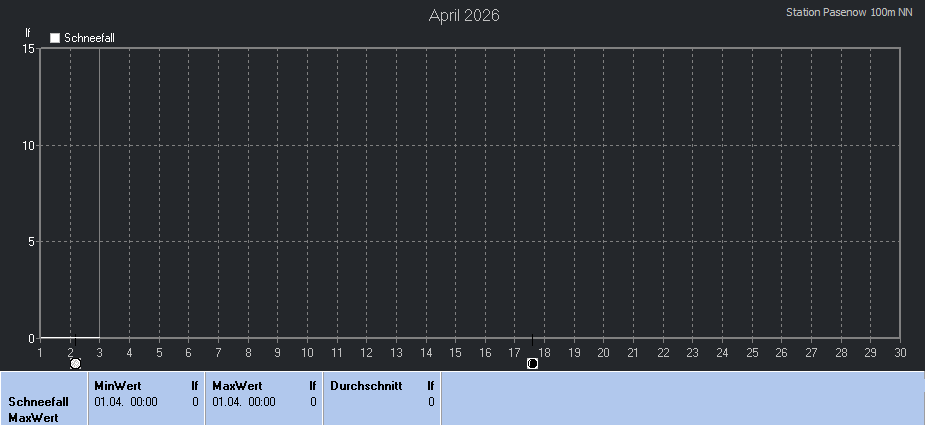Click the MinWert date 01.04. 00:00
Screen dimensions: 925x425
tap(126, 401)
